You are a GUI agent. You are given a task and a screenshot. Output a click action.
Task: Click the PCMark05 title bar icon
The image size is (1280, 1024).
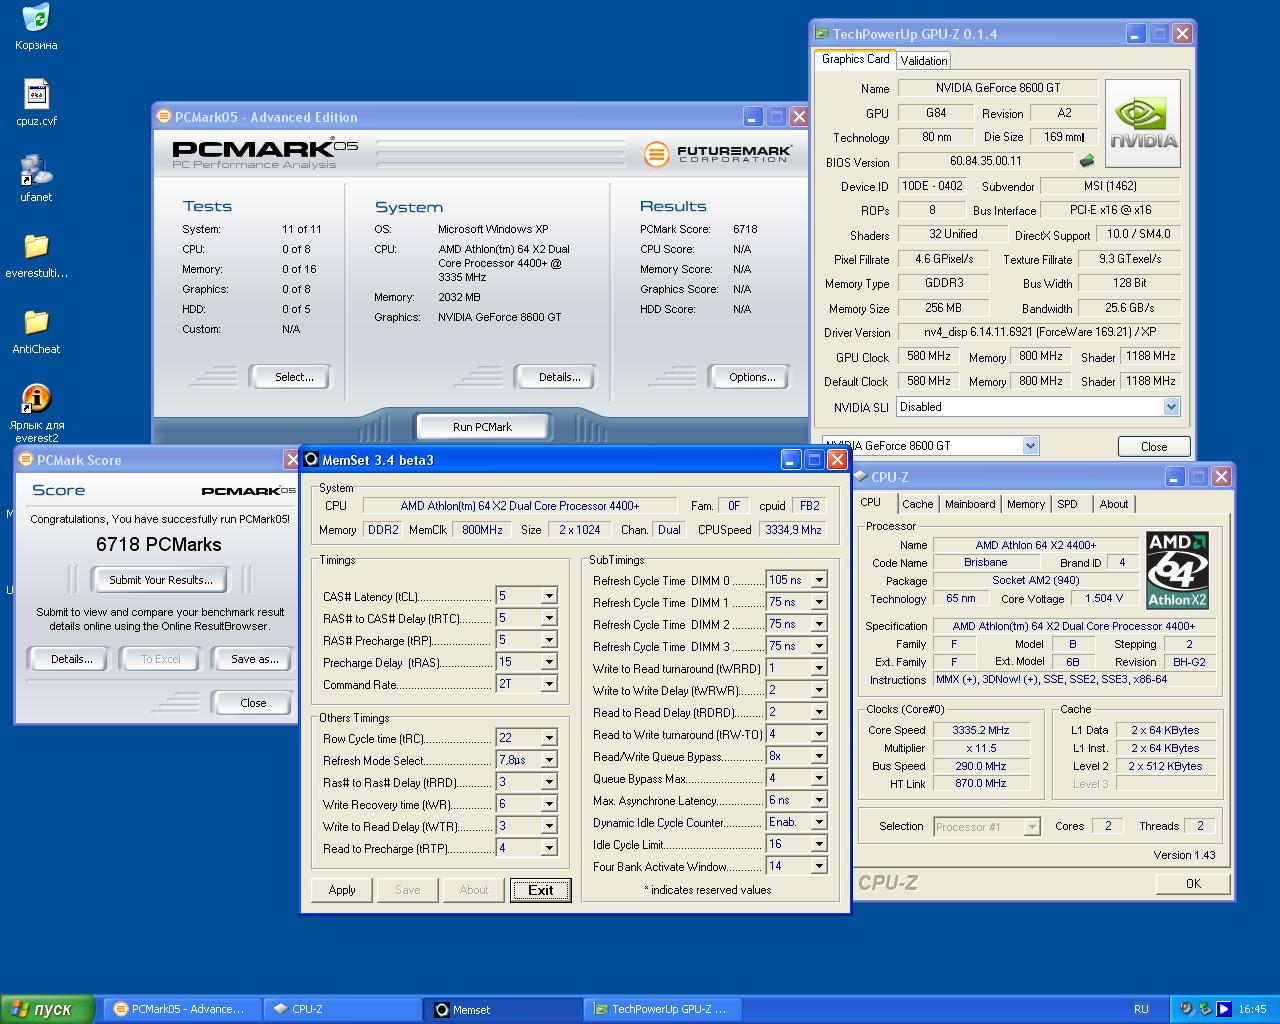click(163, 117)
